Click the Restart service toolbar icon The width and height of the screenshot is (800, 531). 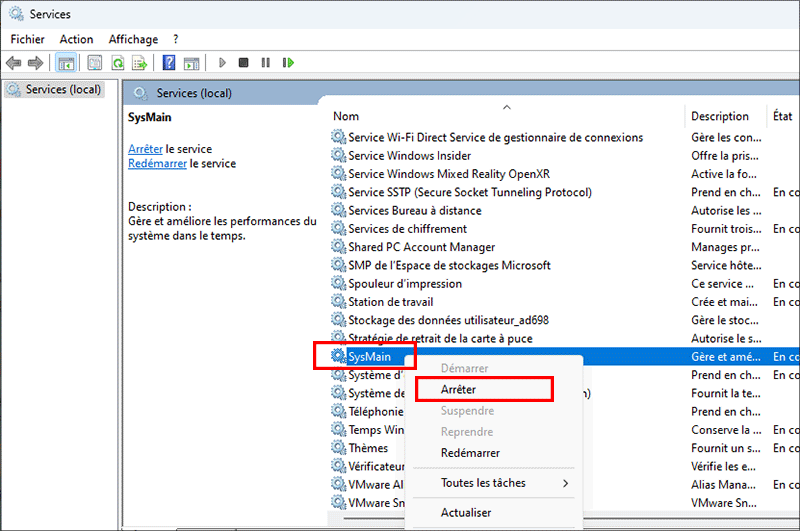point(288,63)
